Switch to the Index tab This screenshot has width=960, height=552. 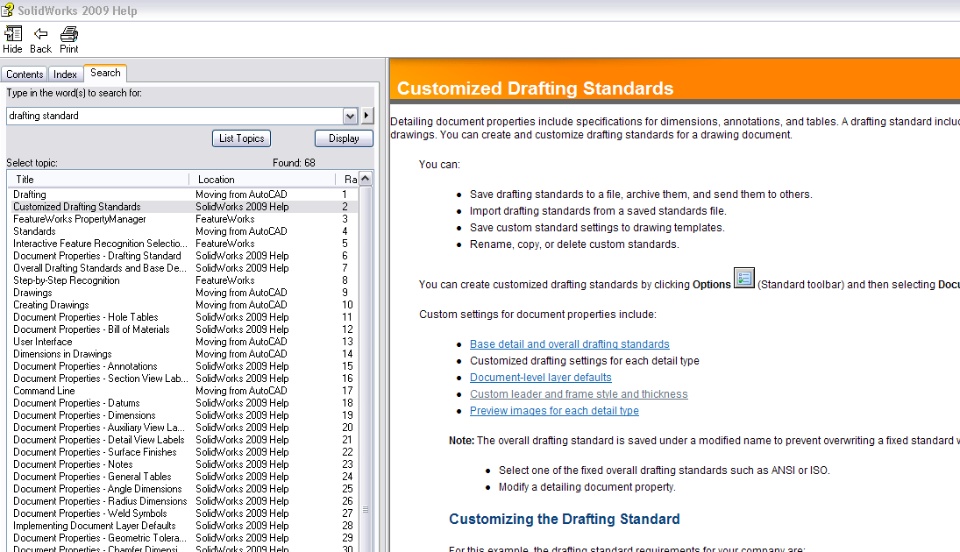[x=65, y=74]
